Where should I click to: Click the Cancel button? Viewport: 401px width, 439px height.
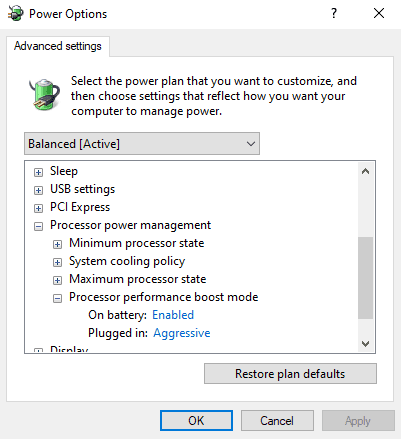277,421
